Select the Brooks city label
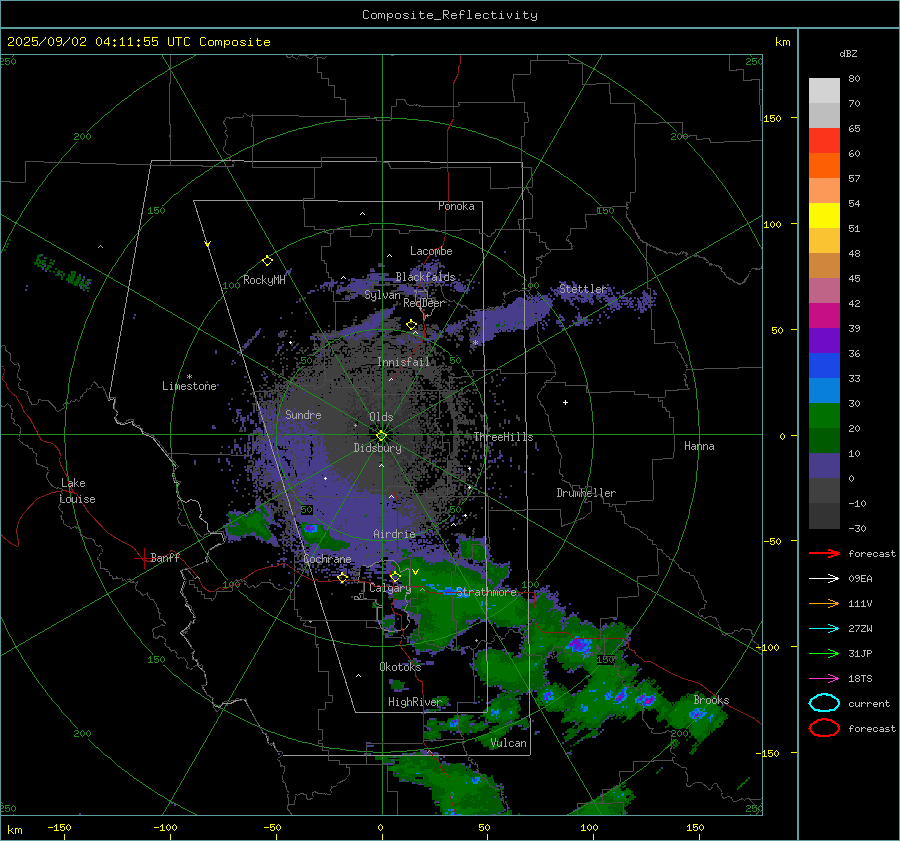The height and width of the screenshot is (841, 900). 711,700
